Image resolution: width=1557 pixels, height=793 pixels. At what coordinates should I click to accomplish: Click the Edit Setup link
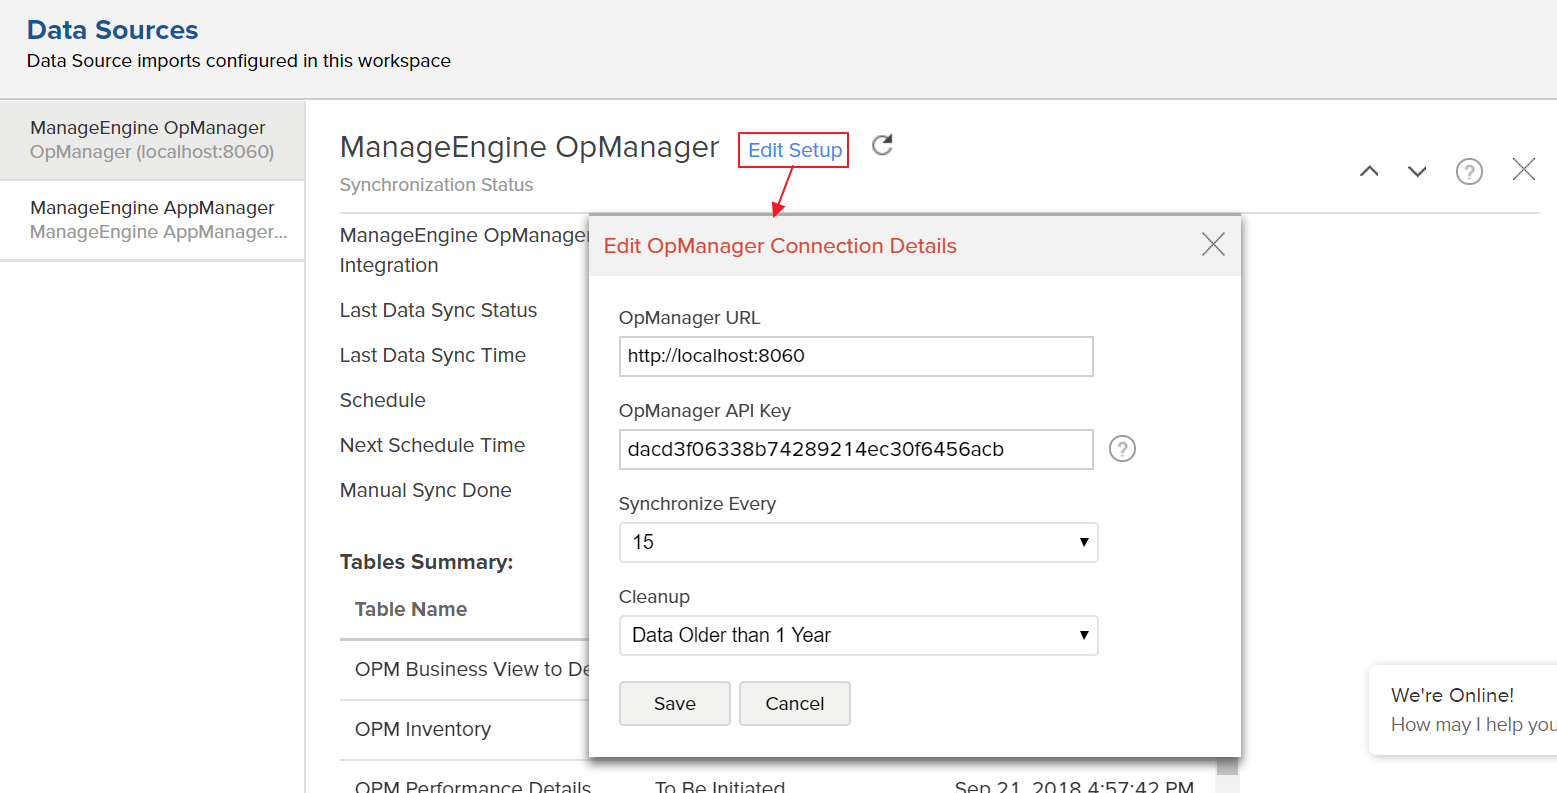tap(795, 150)
